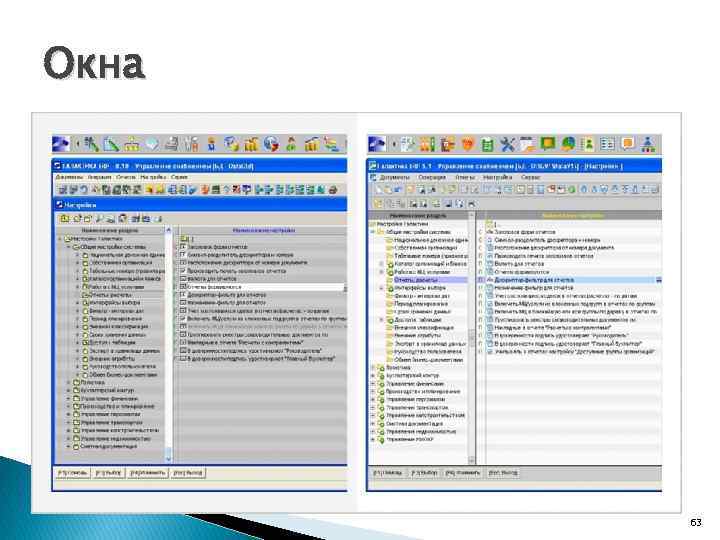Select row Валюта для отчетов in left window list
Screen dimensions: 720x540
pyautogui.click(x=262, y=279)
